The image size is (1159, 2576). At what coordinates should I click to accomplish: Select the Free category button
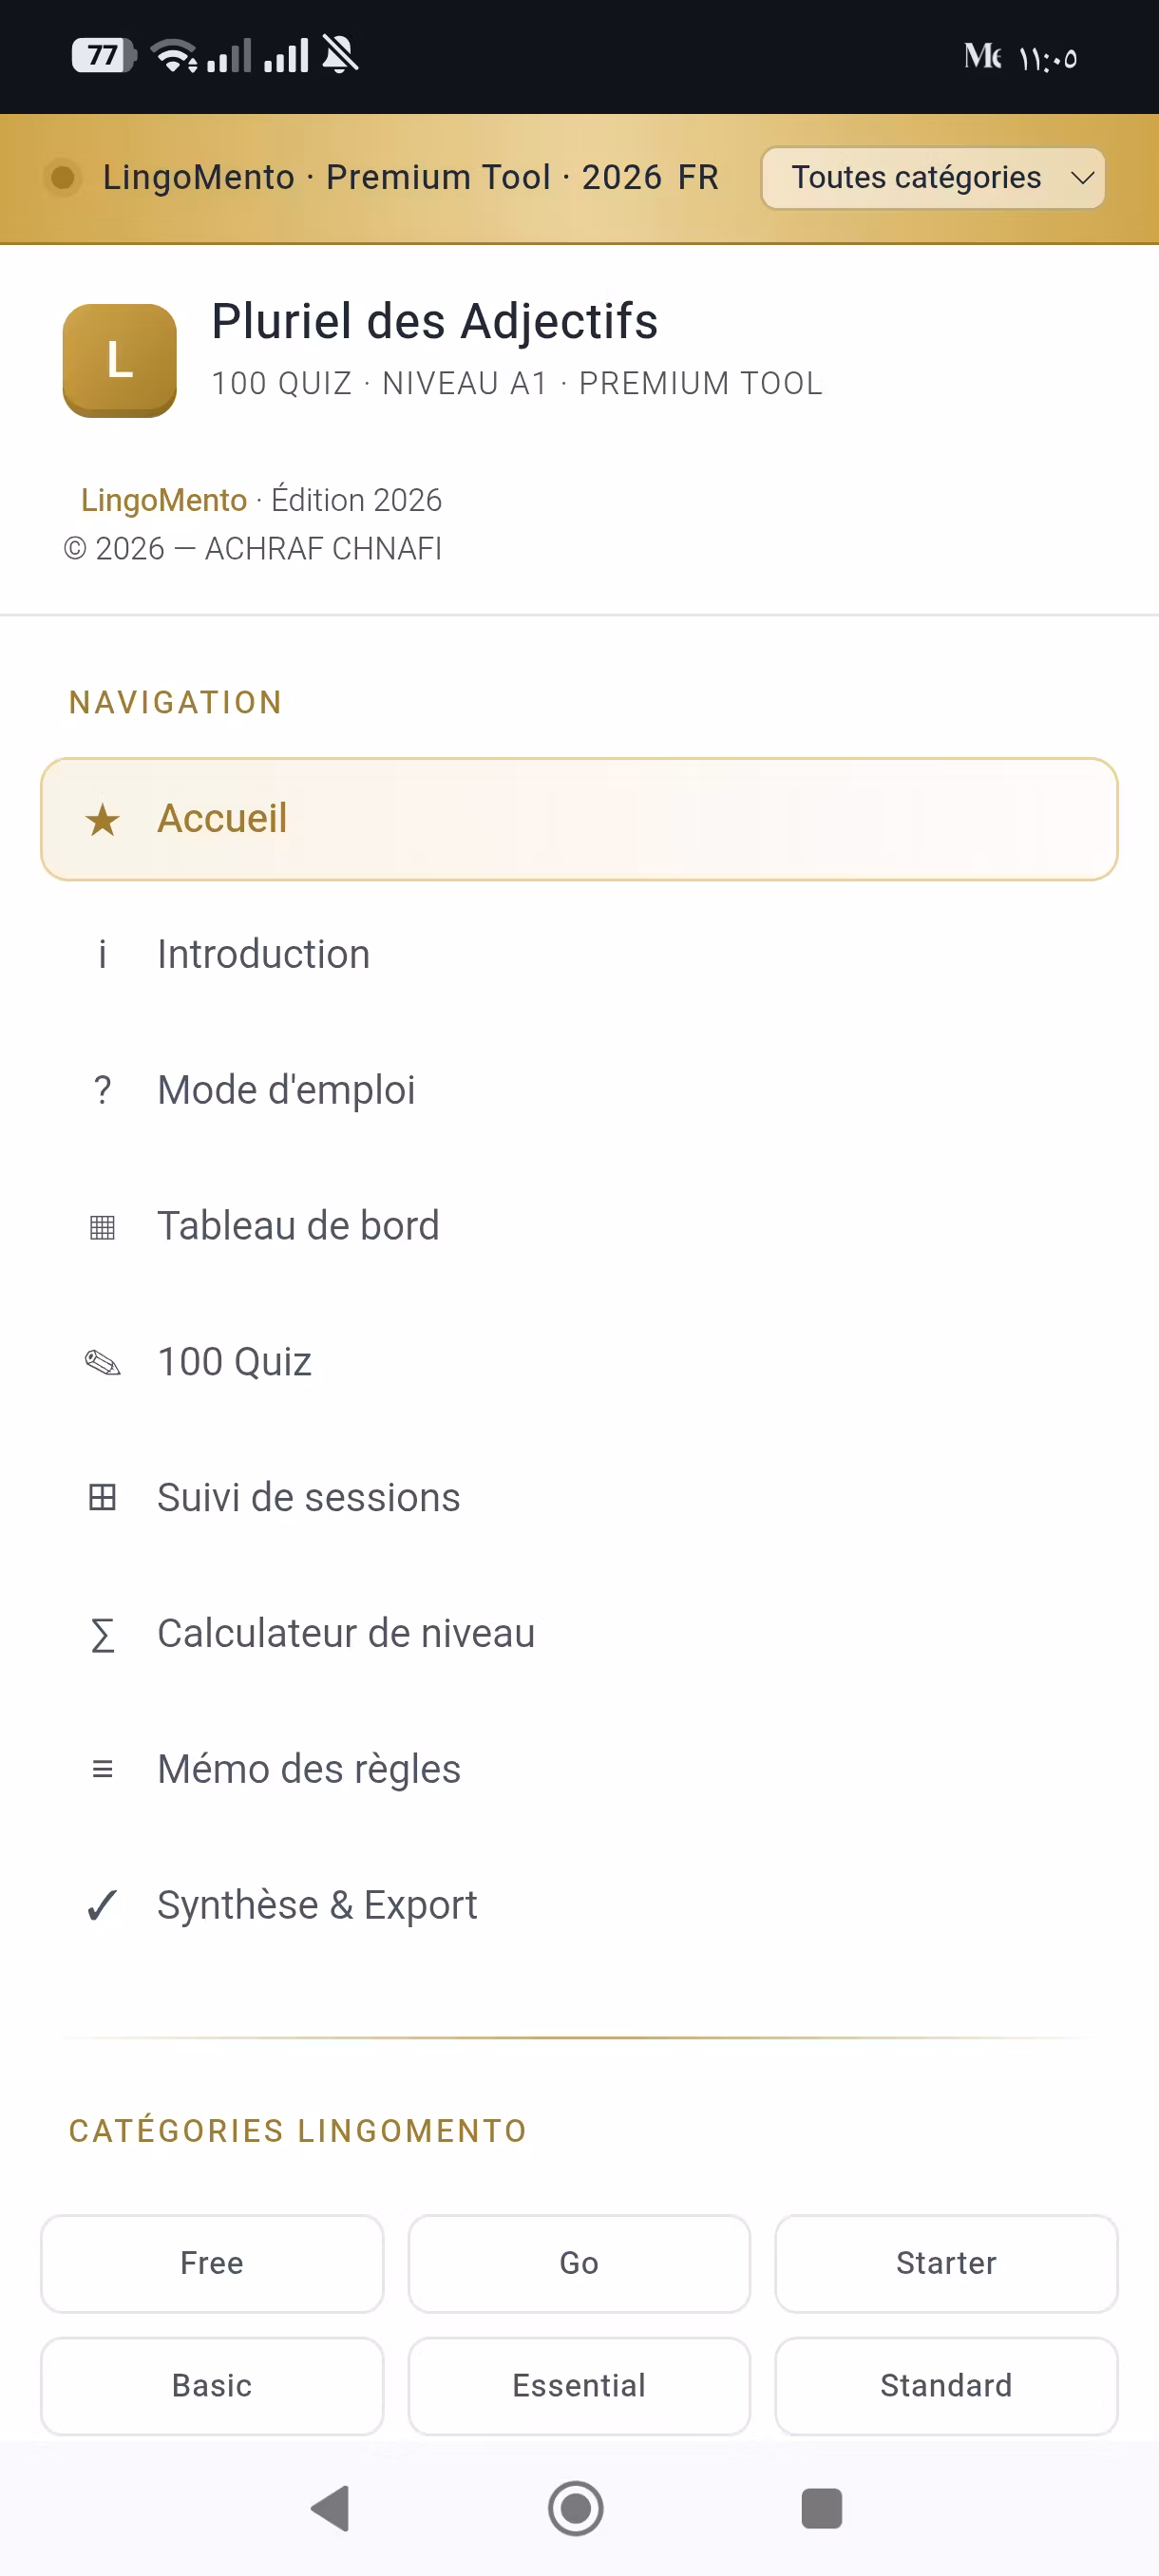(212, 2263)
